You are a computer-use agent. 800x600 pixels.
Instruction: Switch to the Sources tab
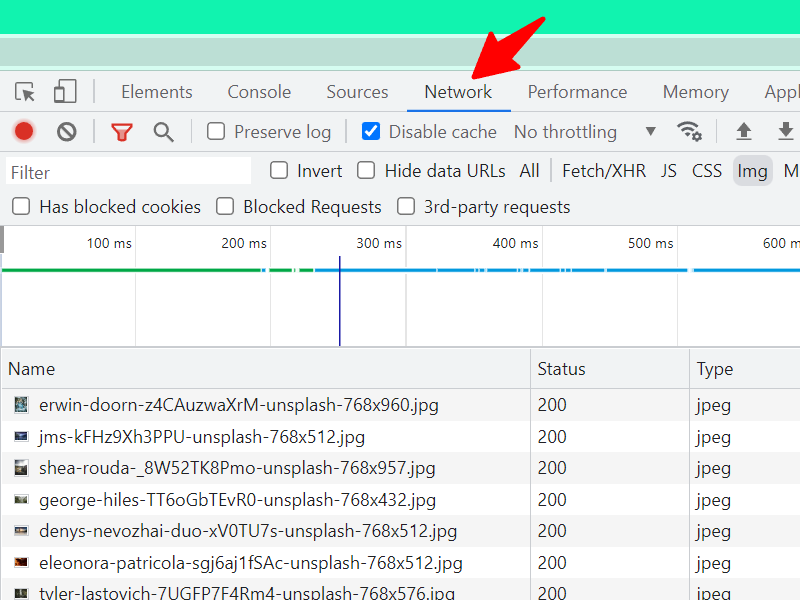tap(357, 92)
